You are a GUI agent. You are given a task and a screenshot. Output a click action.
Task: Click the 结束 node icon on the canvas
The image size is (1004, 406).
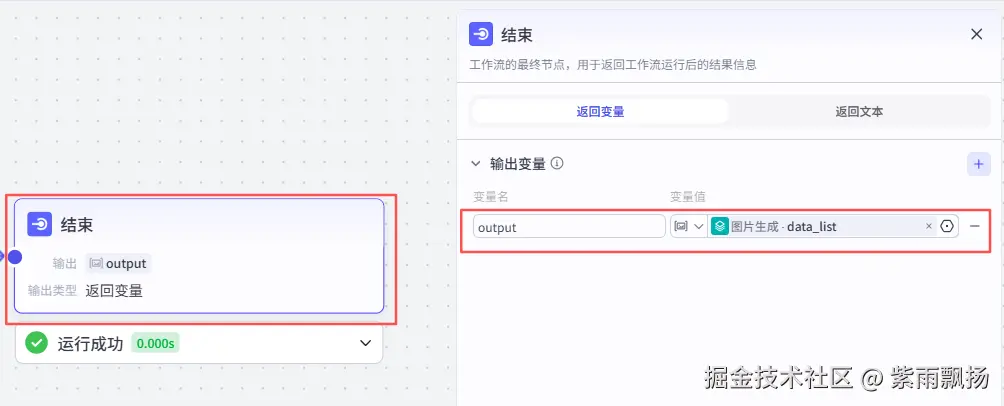(x=40, y=225)
